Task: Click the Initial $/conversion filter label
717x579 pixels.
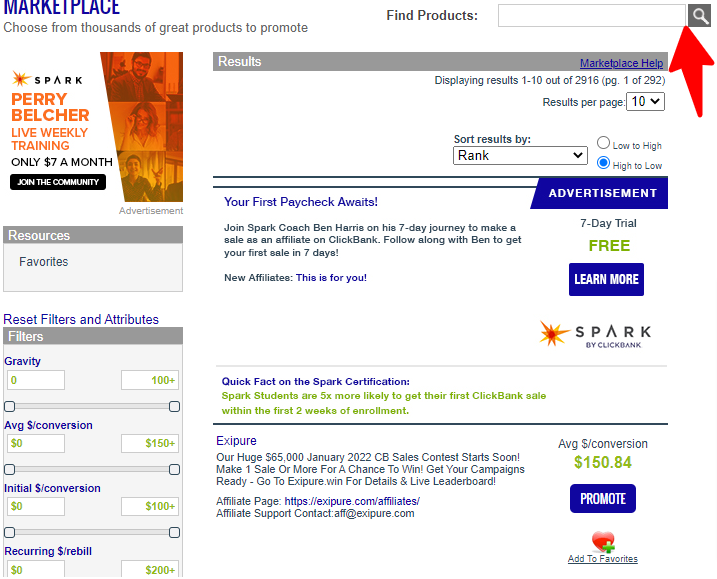Action: 52,488
